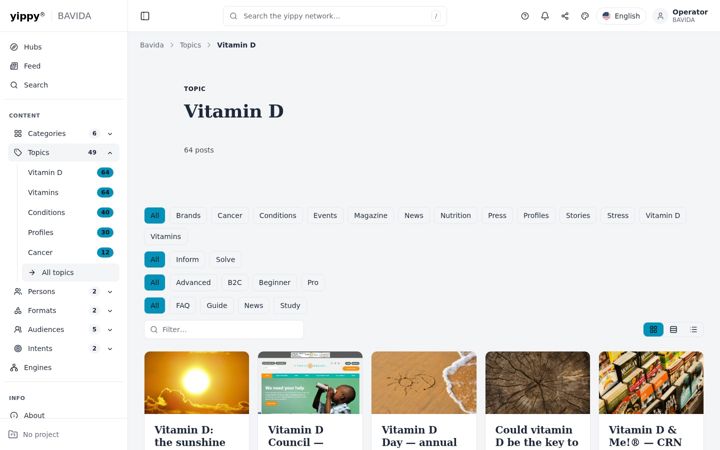This screenshot has width=720, height=450.
Task: Filter posts by Stress category
Action: tap(618, 215)
